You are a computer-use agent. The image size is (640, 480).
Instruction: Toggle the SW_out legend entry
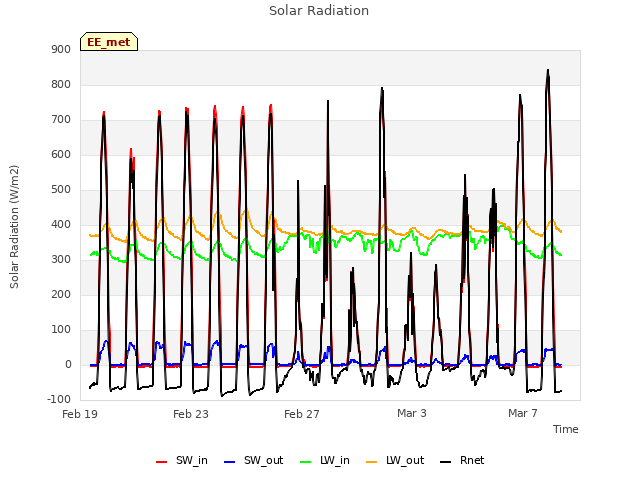pyautogui.click(x=253, y=460)
